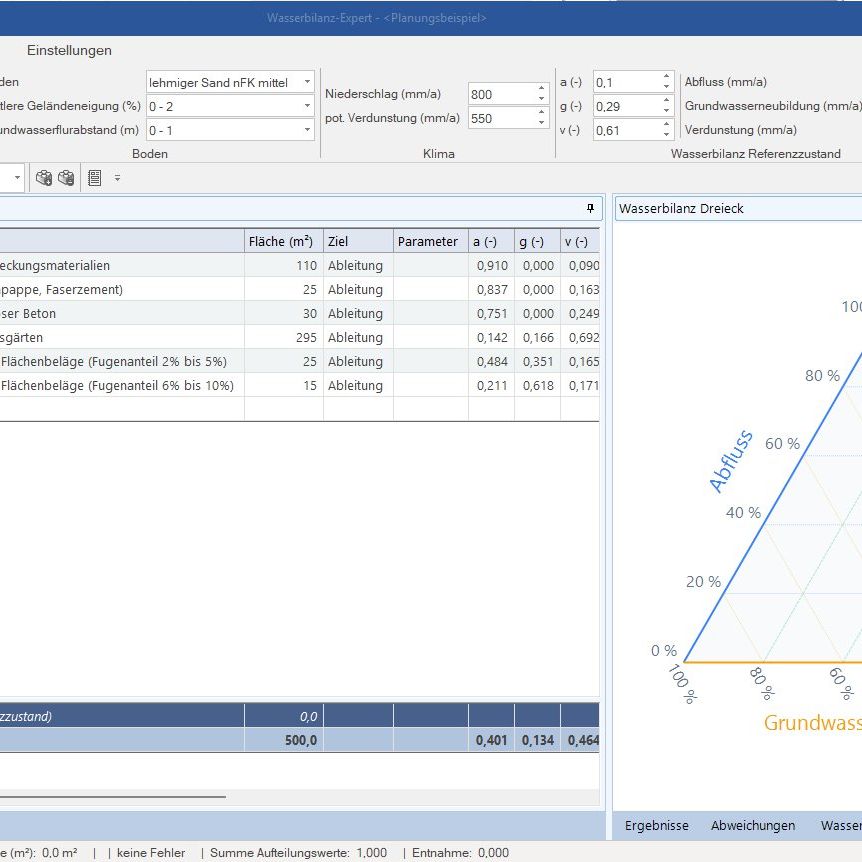Click the horizontal scrollbar below the table
Image resolution: width=862 pixels, height=862 pixels.
coord(110,797)
